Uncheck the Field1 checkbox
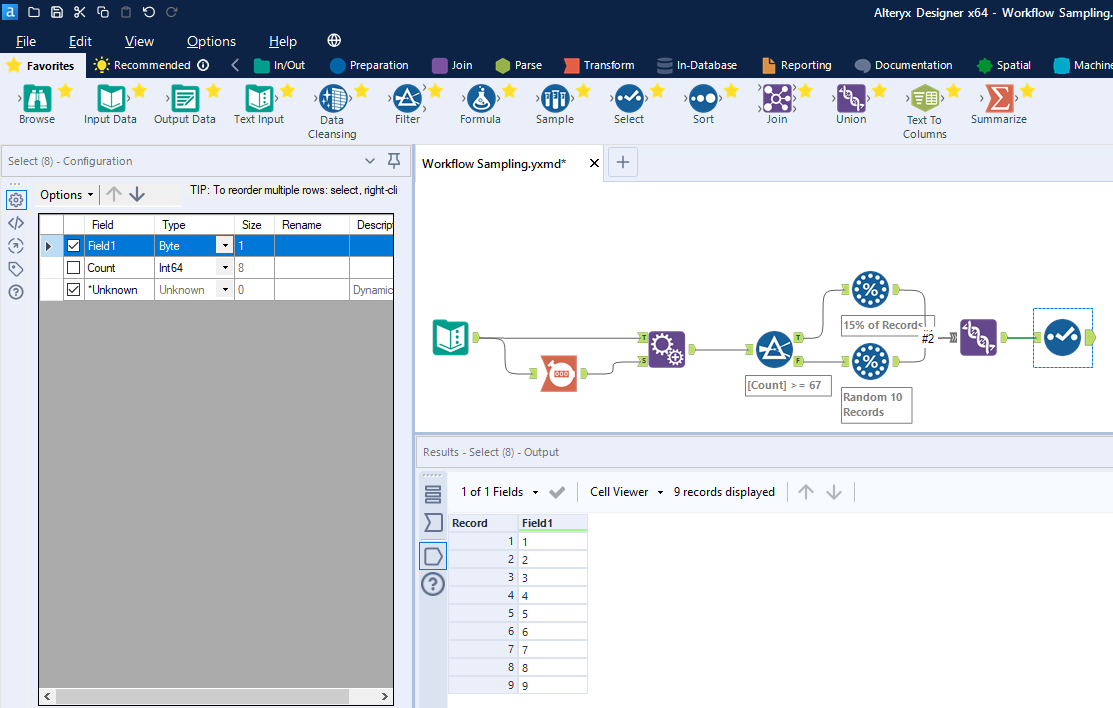1113x708 pixels. click(x=73, y=245)
